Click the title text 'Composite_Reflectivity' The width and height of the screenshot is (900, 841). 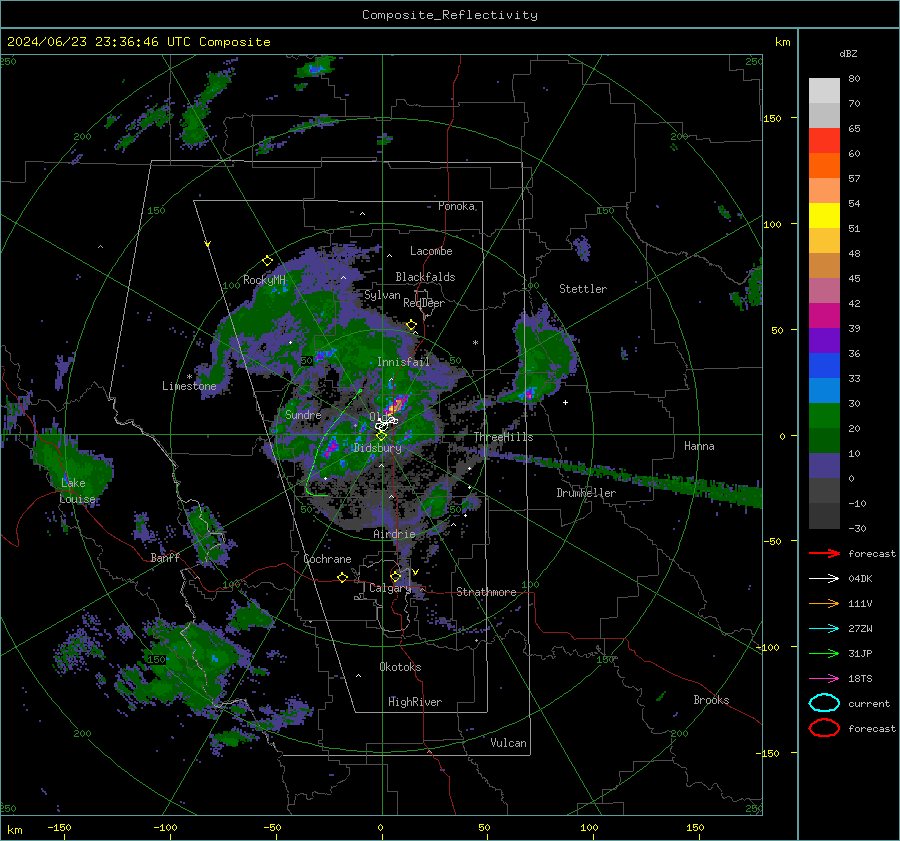click(449, 15)
